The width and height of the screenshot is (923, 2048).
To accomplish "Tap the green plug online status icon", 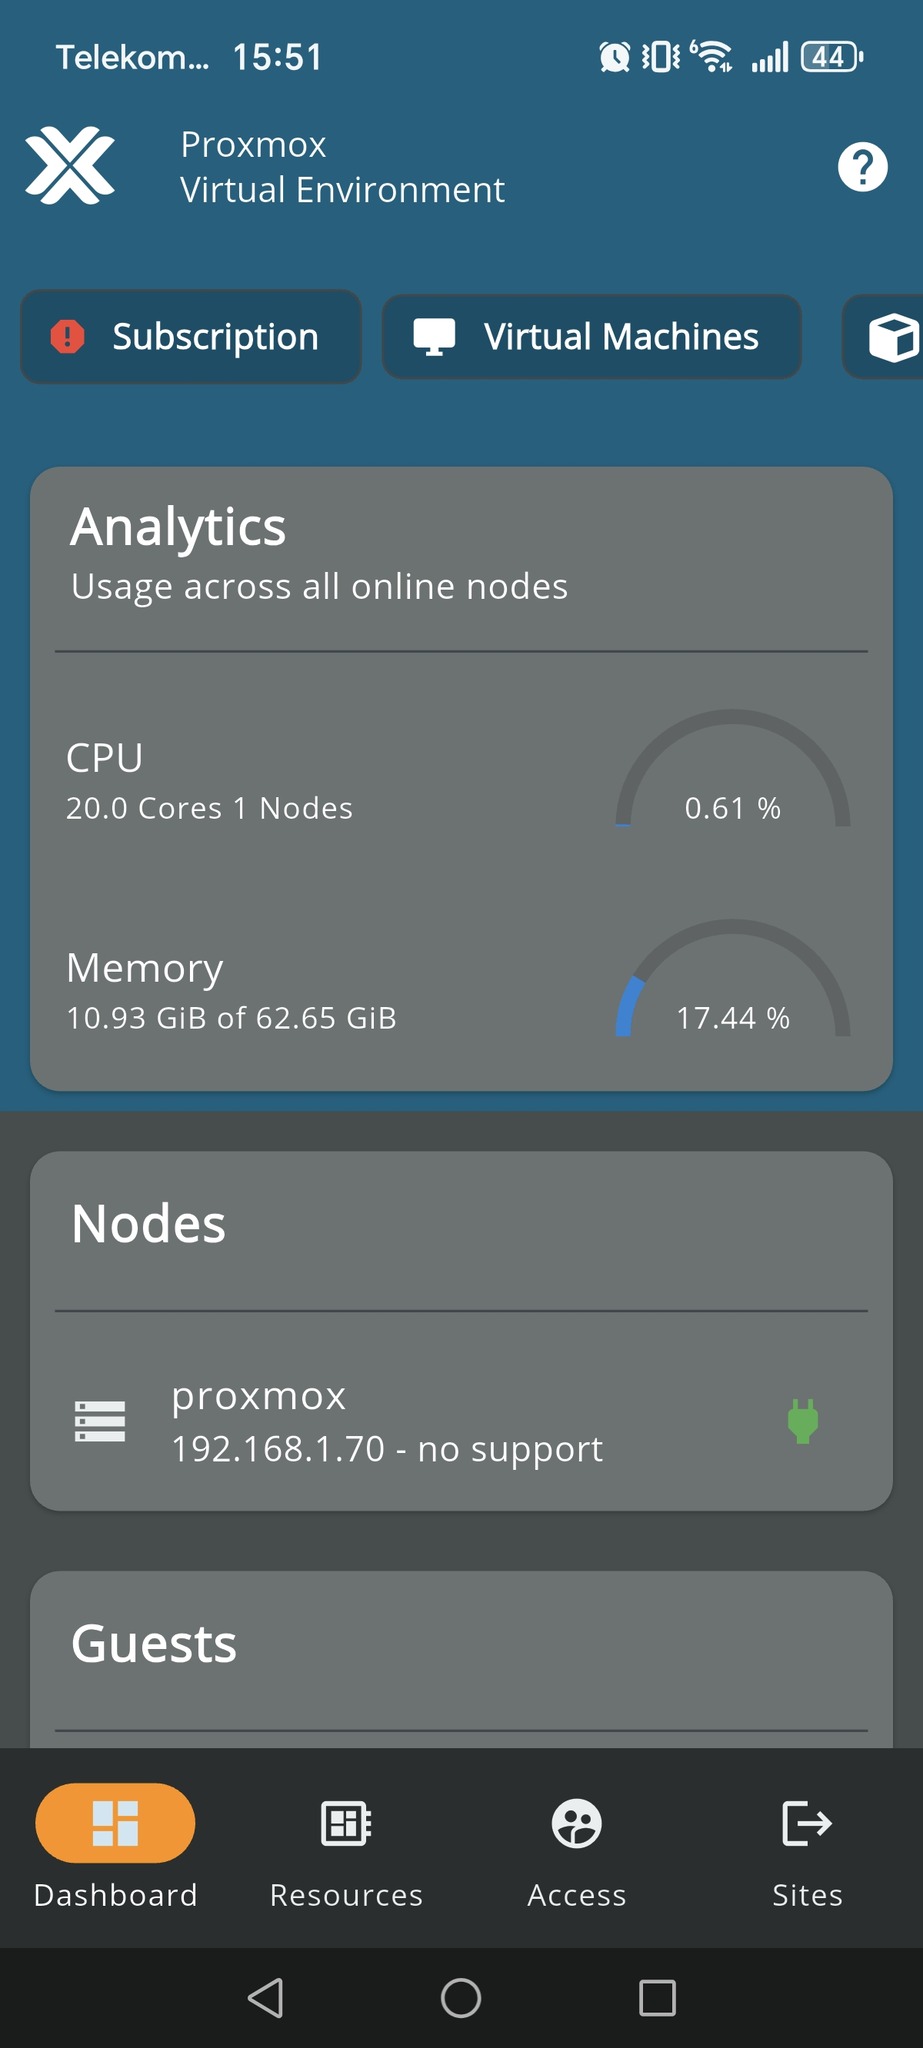I will click(x=803, y=1421).
